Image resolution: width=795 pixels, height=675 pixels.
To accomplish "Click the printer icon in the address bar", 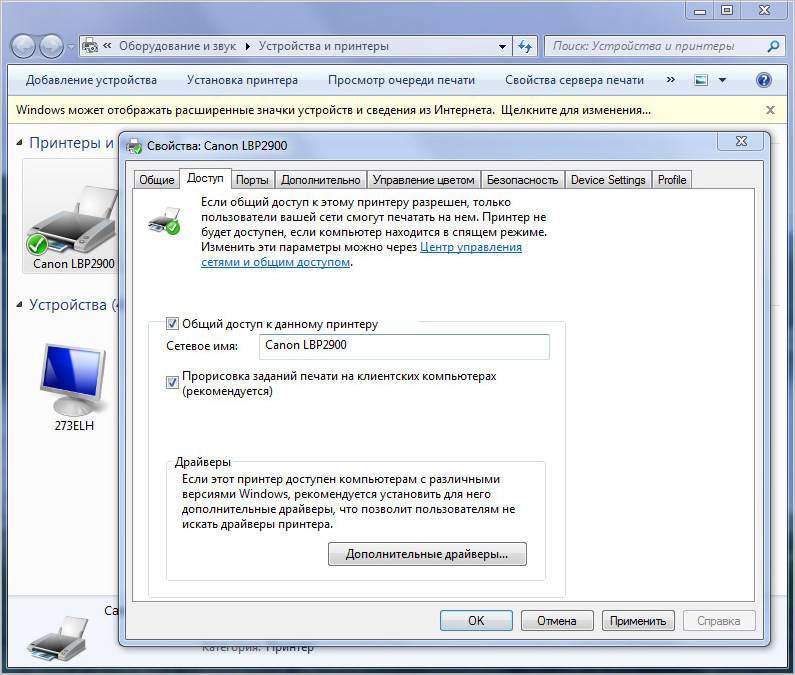I will click(x=90, y=46).
